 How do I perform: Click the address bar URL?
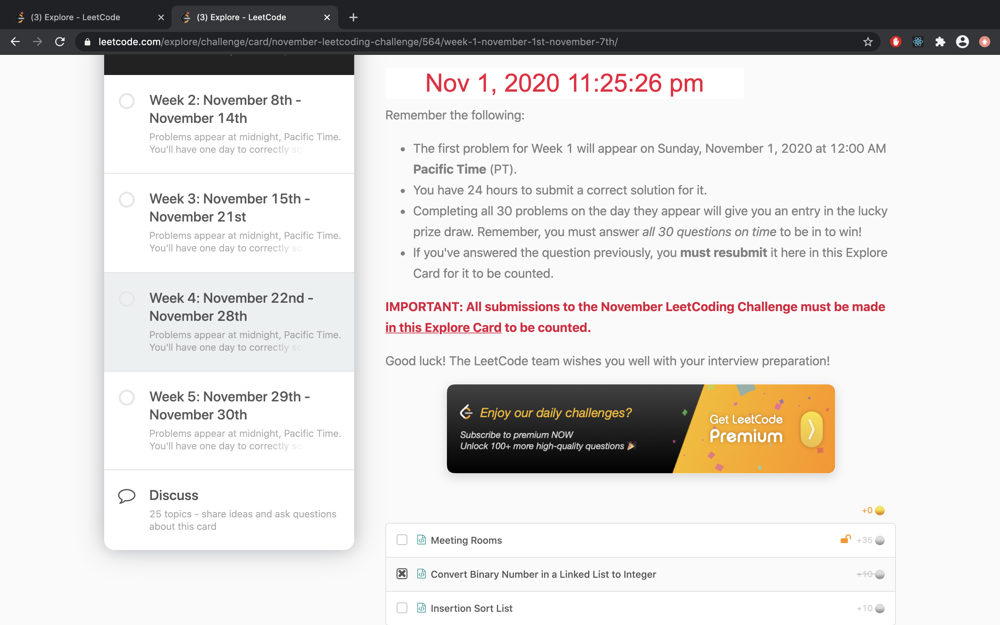pos(358,41)
